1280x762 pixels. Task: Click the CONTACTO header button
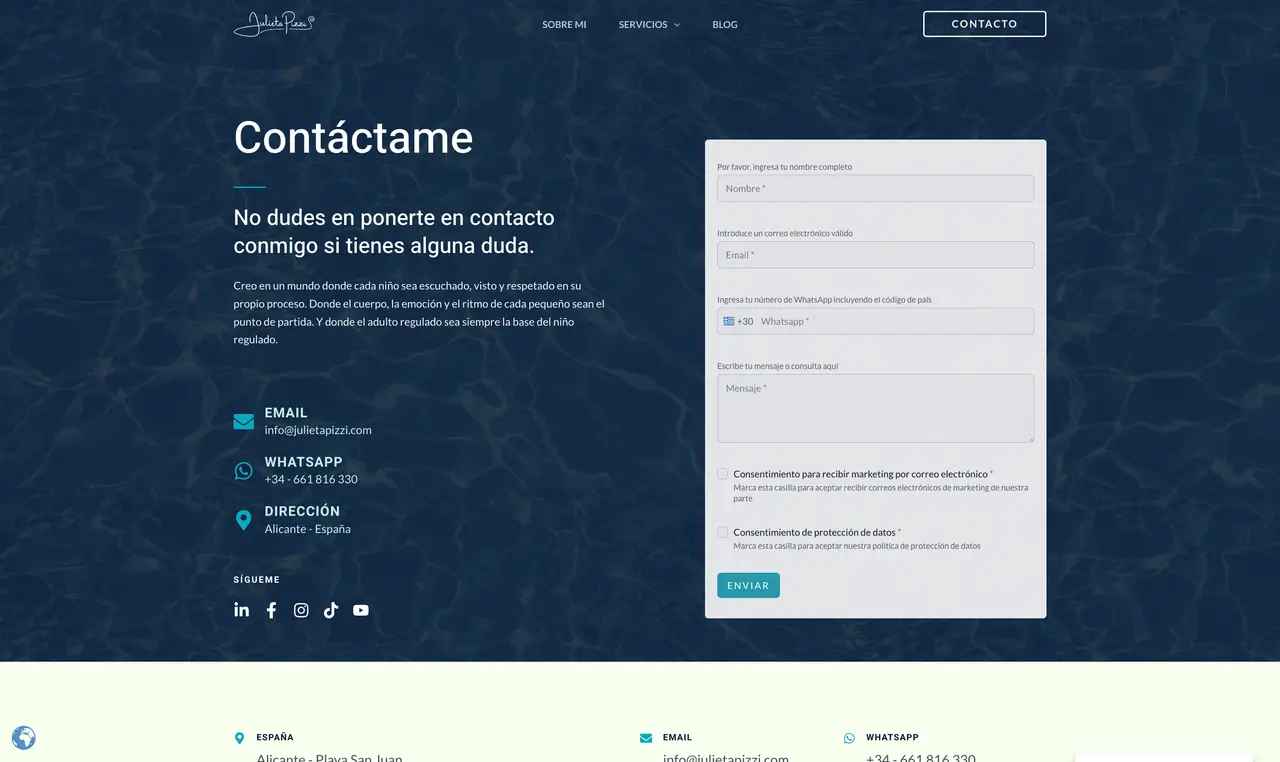pos(984,24)
